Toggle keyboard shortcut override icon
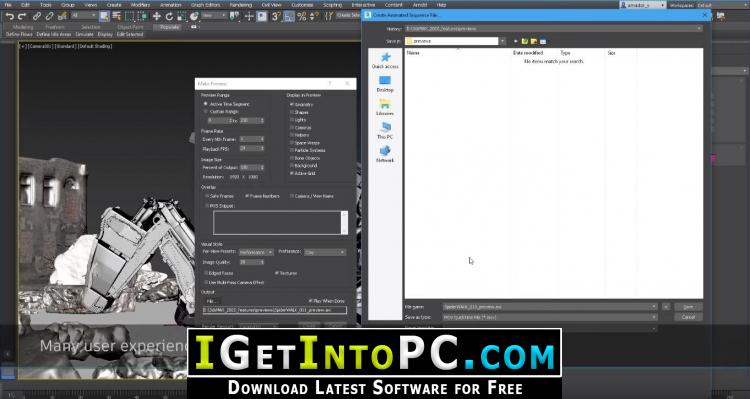 (x=262, y=16)
